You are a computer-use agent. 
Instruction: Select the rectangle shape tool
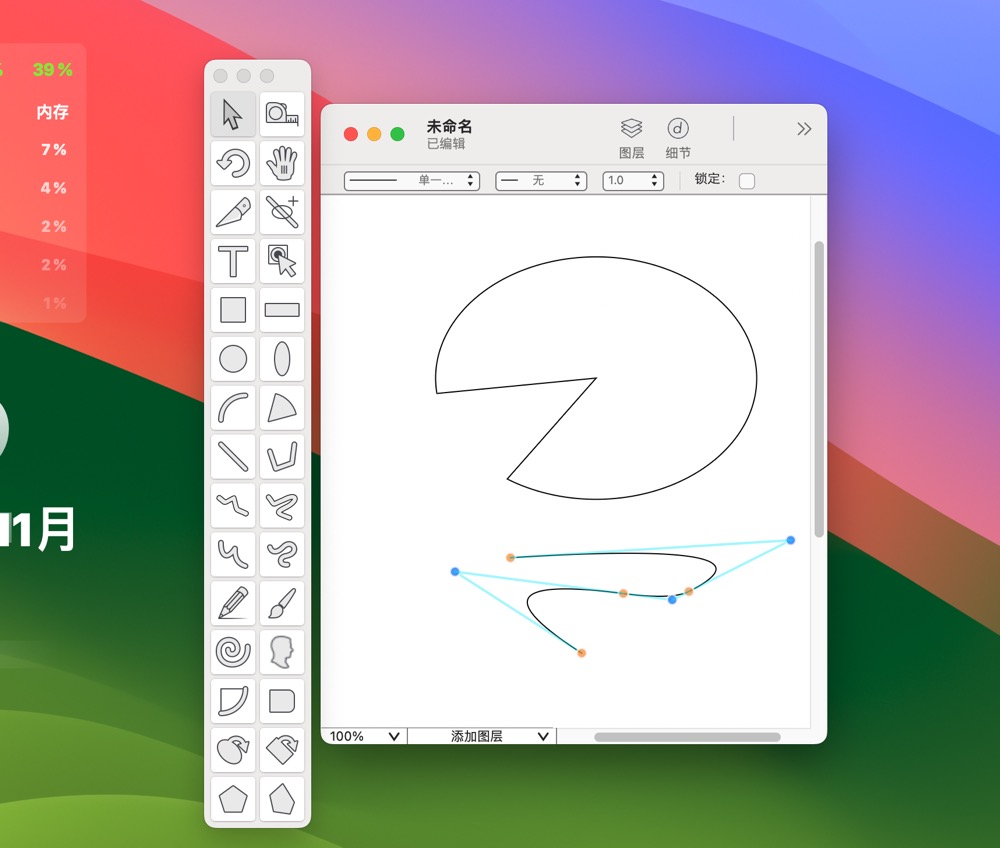point(232,310)
